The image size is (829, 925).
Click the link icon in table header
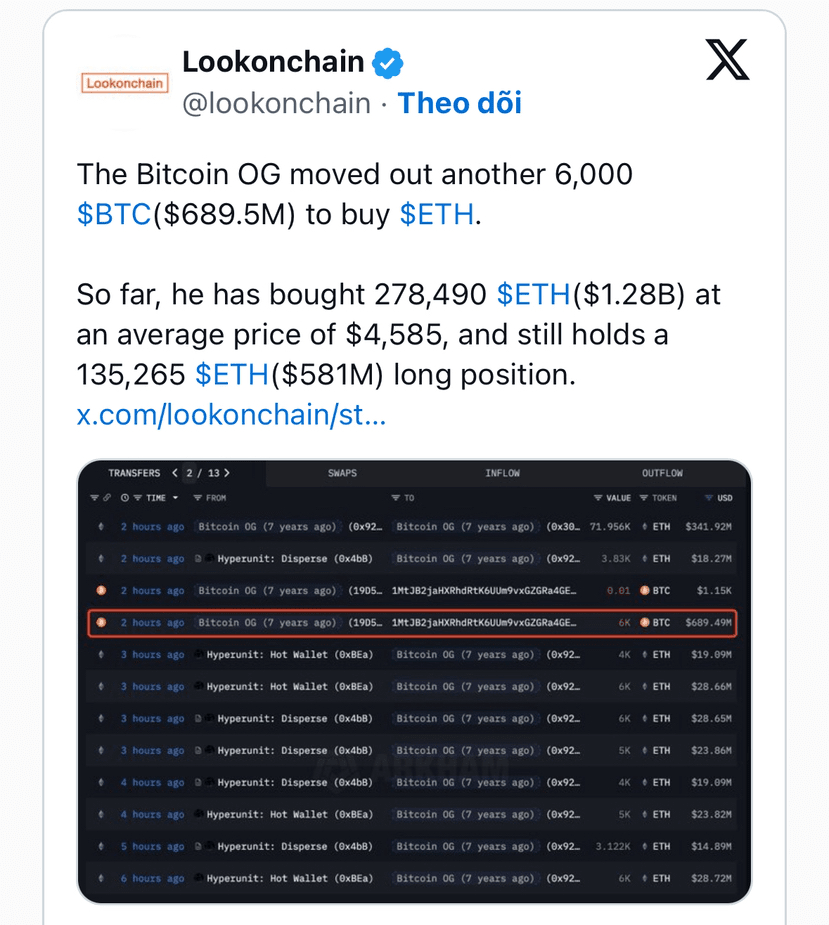pos(107,498)
